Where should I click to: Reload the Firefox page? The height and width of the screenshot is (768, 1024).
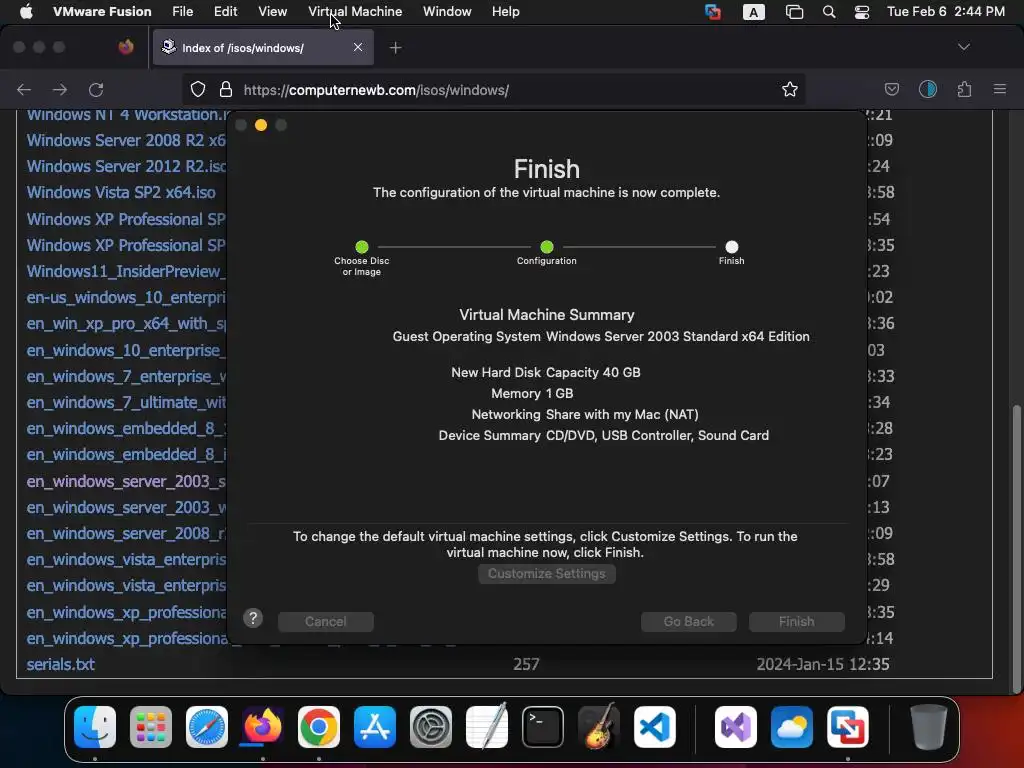coord(96,89)
